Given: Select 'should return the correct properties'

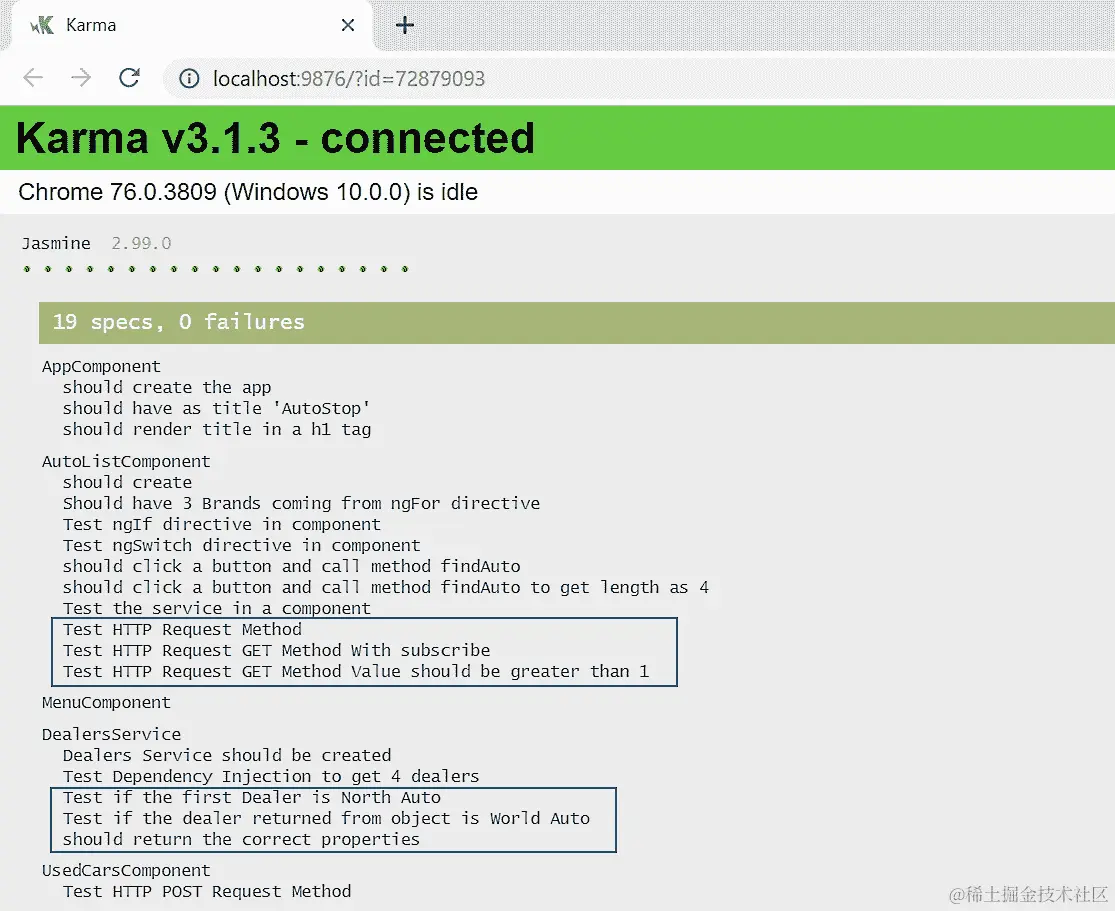Looking at the screenshot, I should point(241,839).
